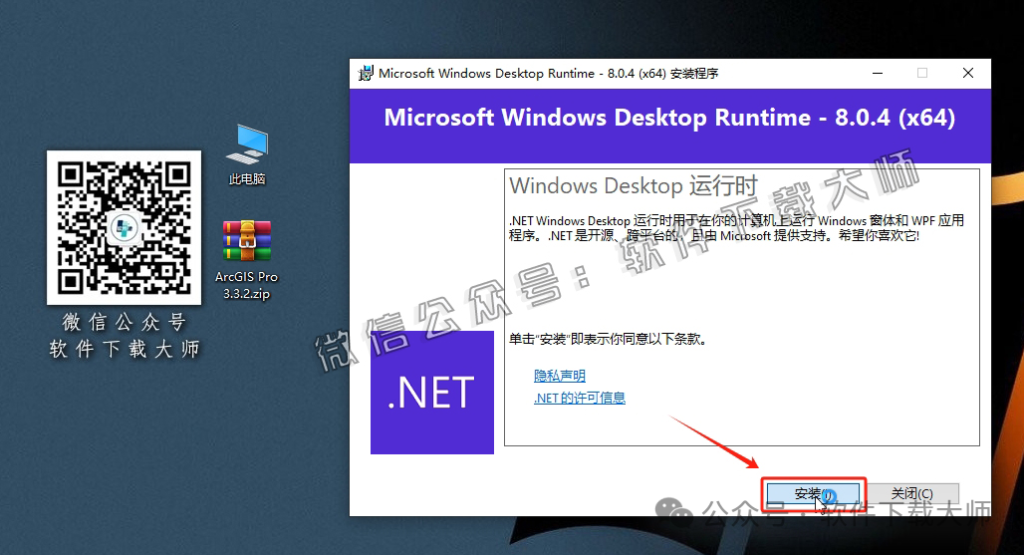This screenshot has width=1024, height=555.
Task: Click the purple banner title 'Microsoft Windows Desktop Runtime - 8.0.4 (x64)'
Action: pyautogui.click(x=669, y=118)
